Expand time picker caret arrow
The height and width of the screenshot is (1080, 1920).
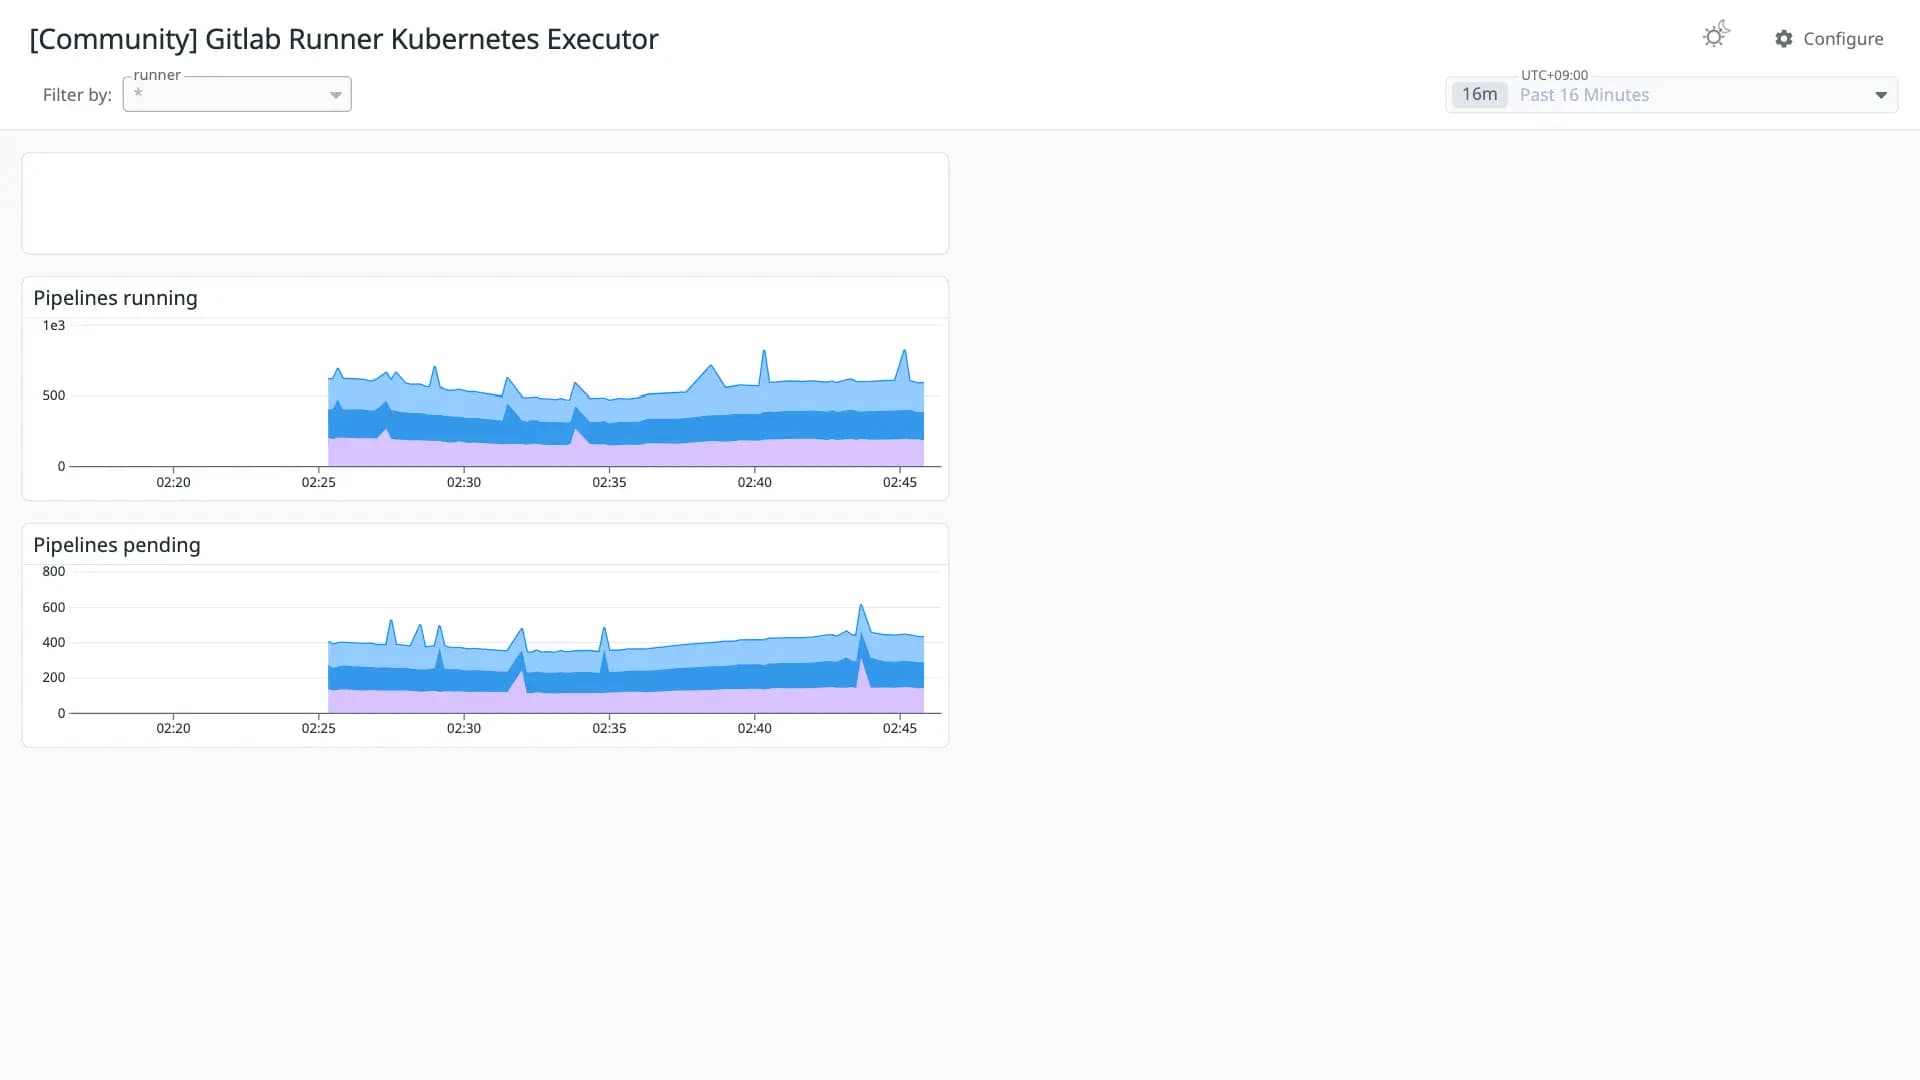[x=1881, y=95]
